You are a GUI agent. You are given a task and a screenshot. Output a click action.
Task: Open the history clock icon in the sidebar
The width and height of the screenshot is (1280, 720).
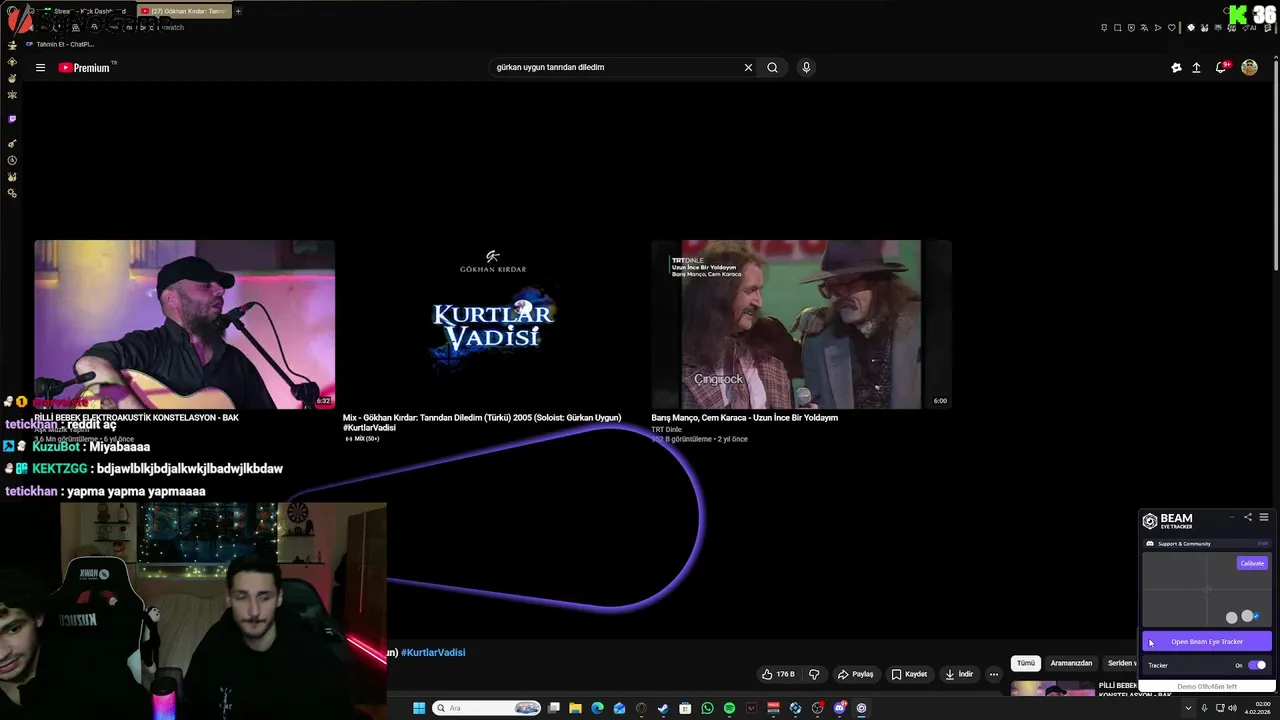click(12, 160)
